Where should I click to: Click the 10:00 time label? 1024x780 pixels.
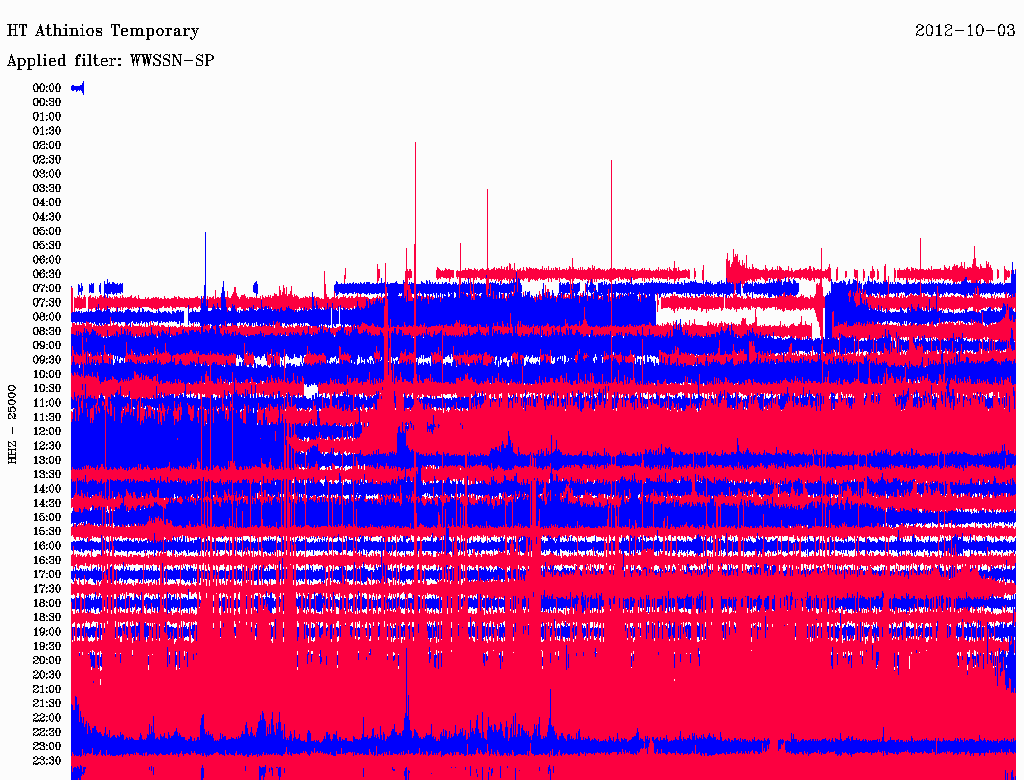47,374
